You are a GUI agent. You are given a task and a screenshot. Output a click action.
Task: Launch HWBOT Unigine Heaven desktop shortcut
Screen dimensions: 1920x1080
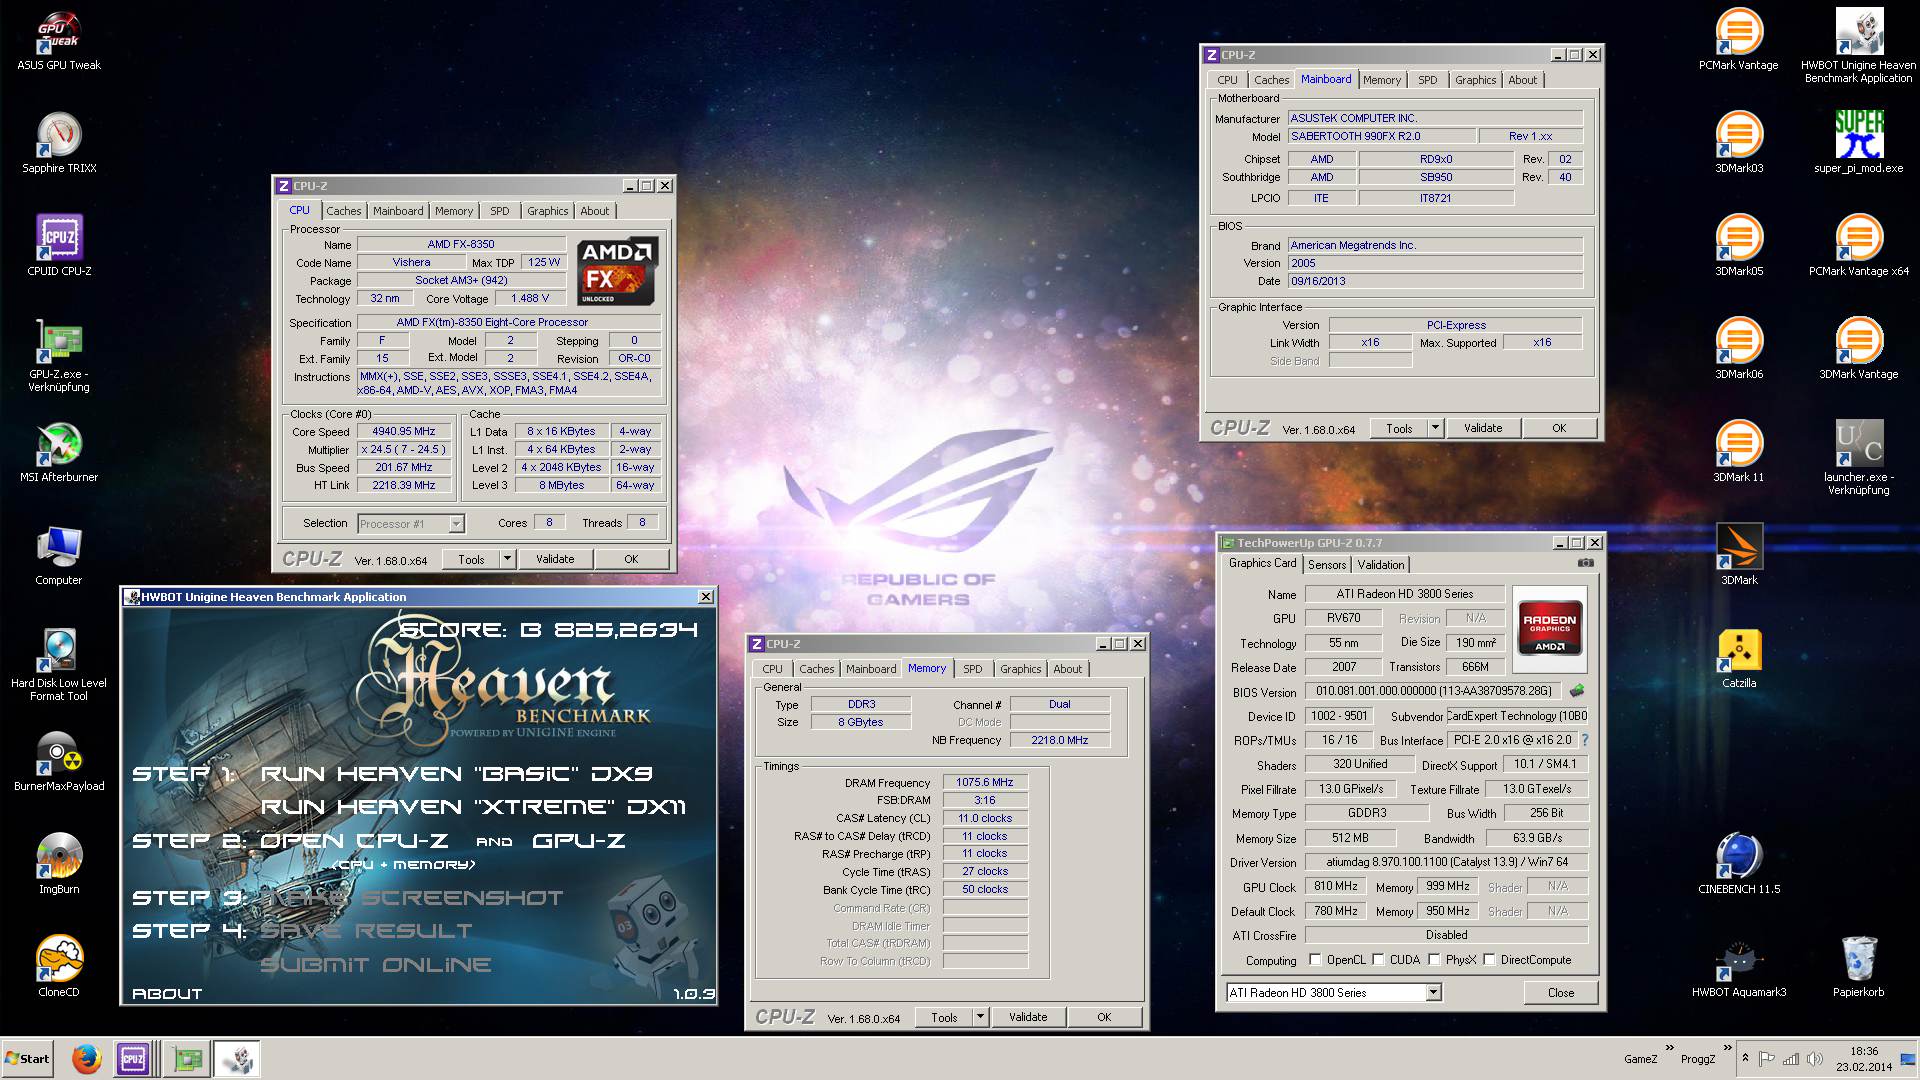(x=1859, y=46)
